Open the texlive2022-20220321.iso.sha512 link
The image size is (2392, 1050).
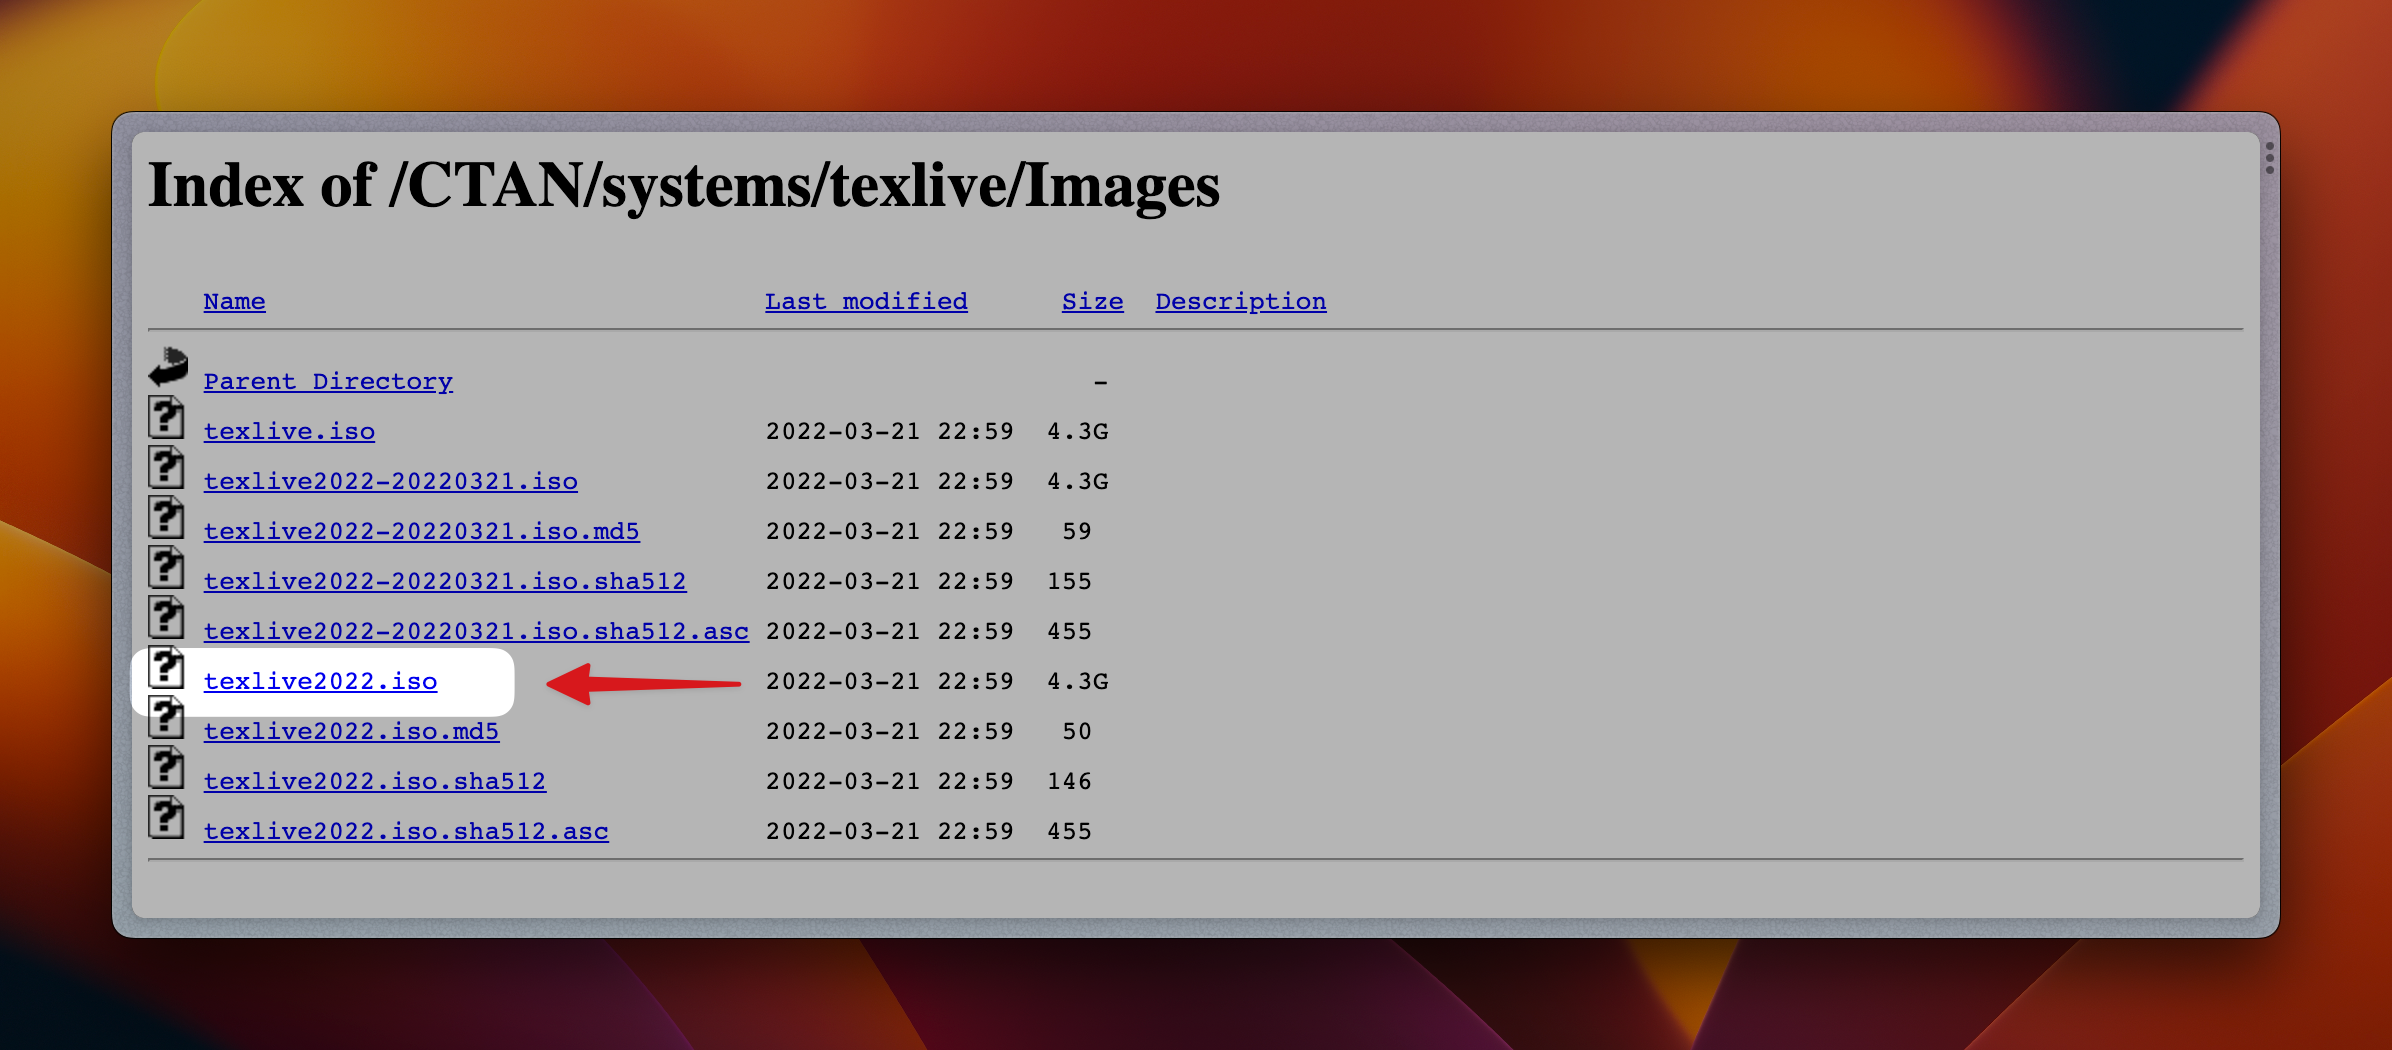pos(445,581)
